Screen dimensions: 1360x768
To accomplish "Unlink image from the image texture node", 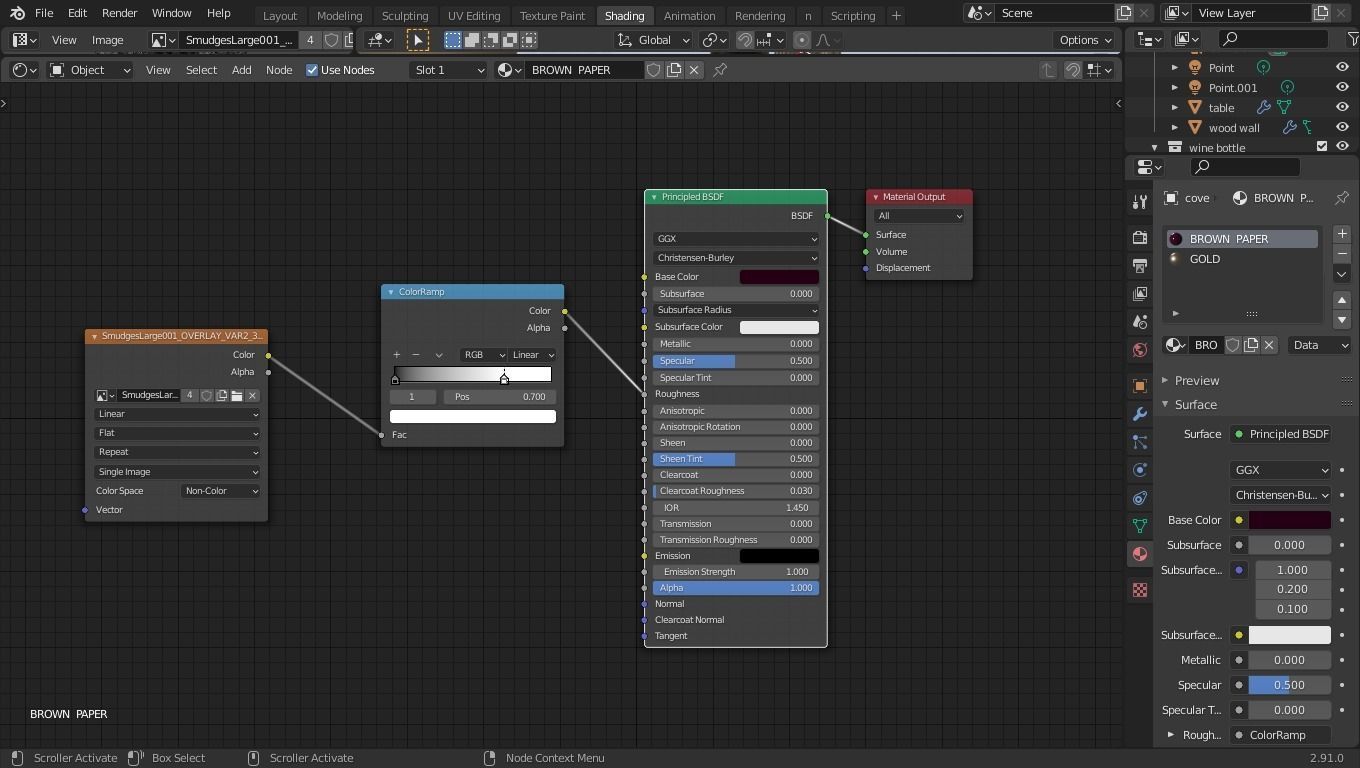I will click(252, 395).
